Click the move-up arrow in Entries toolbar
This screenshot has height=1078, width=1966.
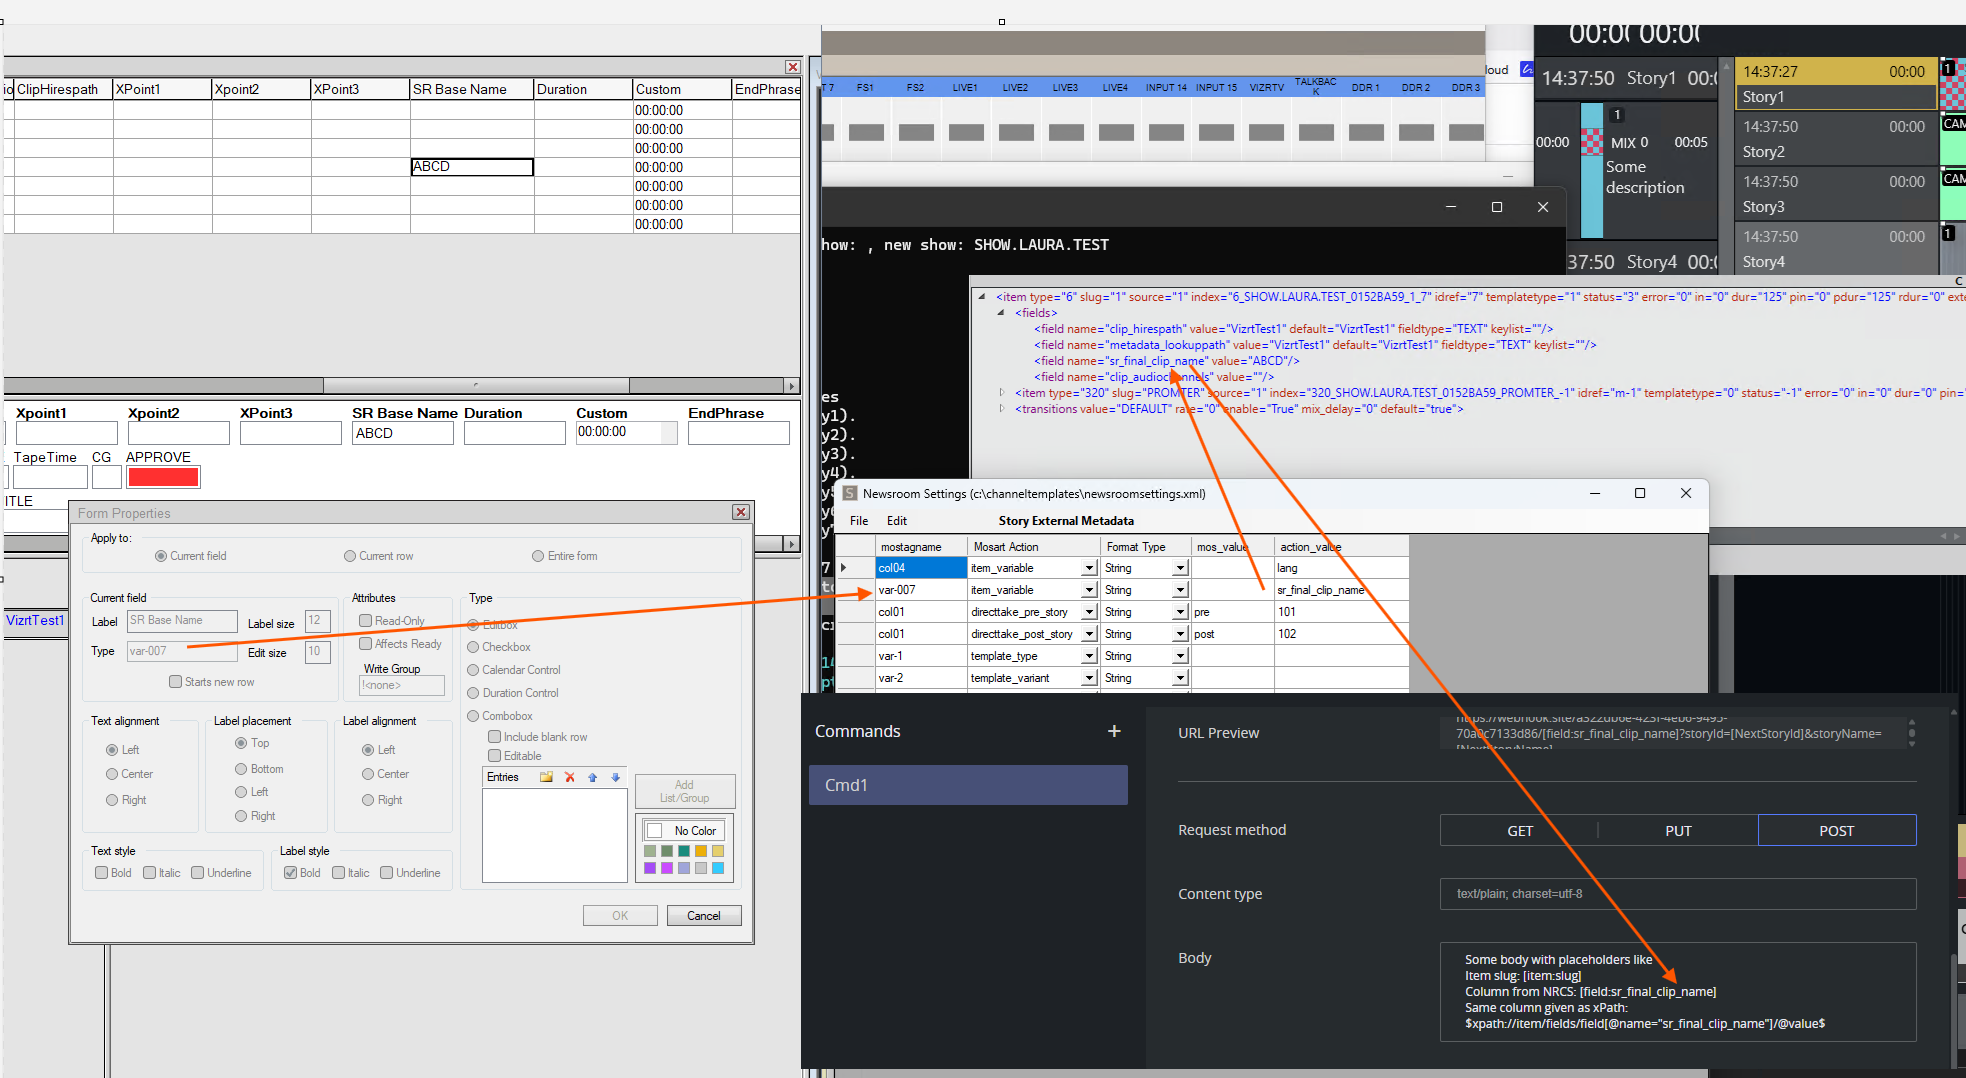pos(593,777)
